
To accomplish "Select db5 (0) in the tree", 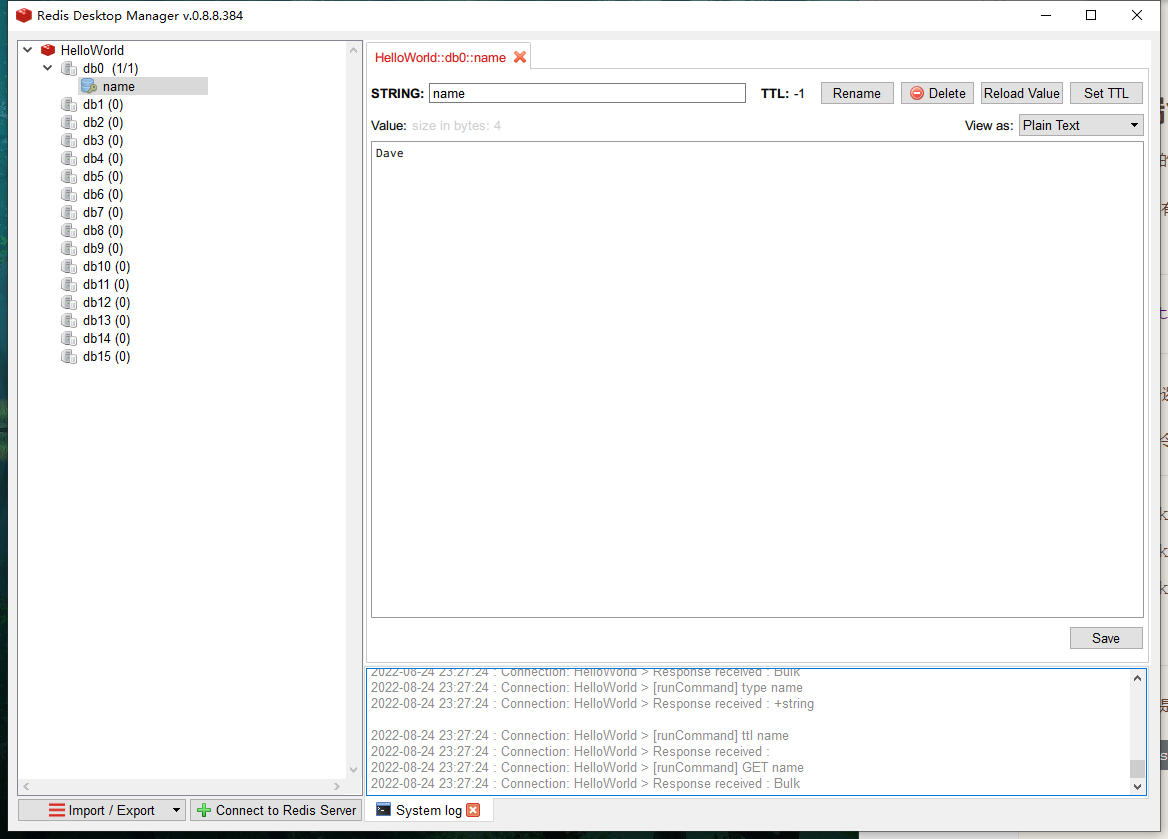I will click(103, 177).
